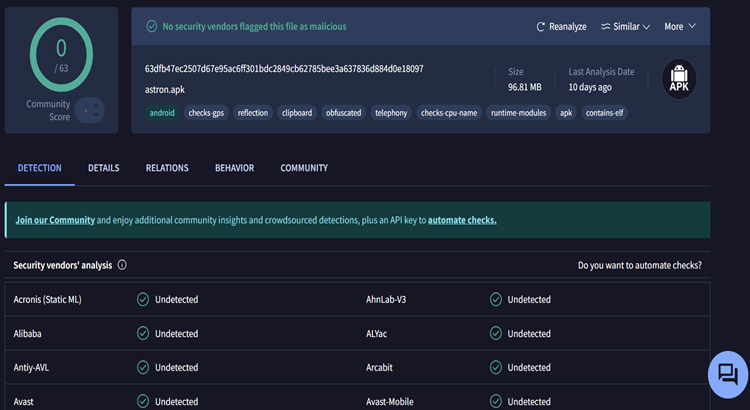
Task: Click the 96.81 MB size value
Action: coord(525,87)
